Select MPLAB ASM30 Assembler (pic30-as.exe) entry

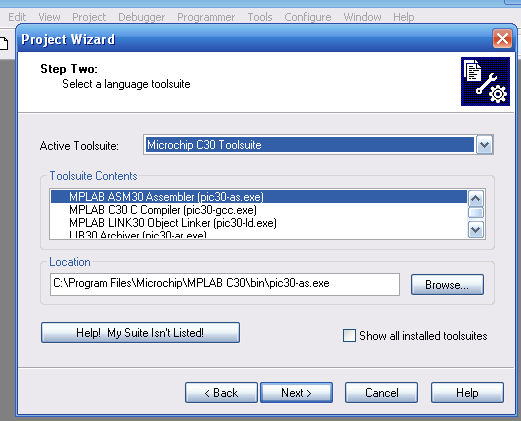point(259,197)
